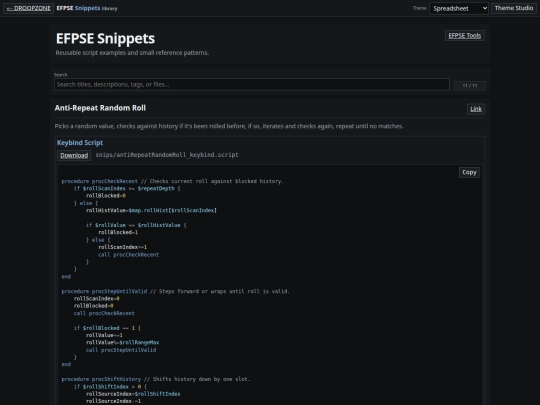Click the 'procedure procShiftHistory' code line
Viewport: 540px width, 405px height.
(156, 379)
